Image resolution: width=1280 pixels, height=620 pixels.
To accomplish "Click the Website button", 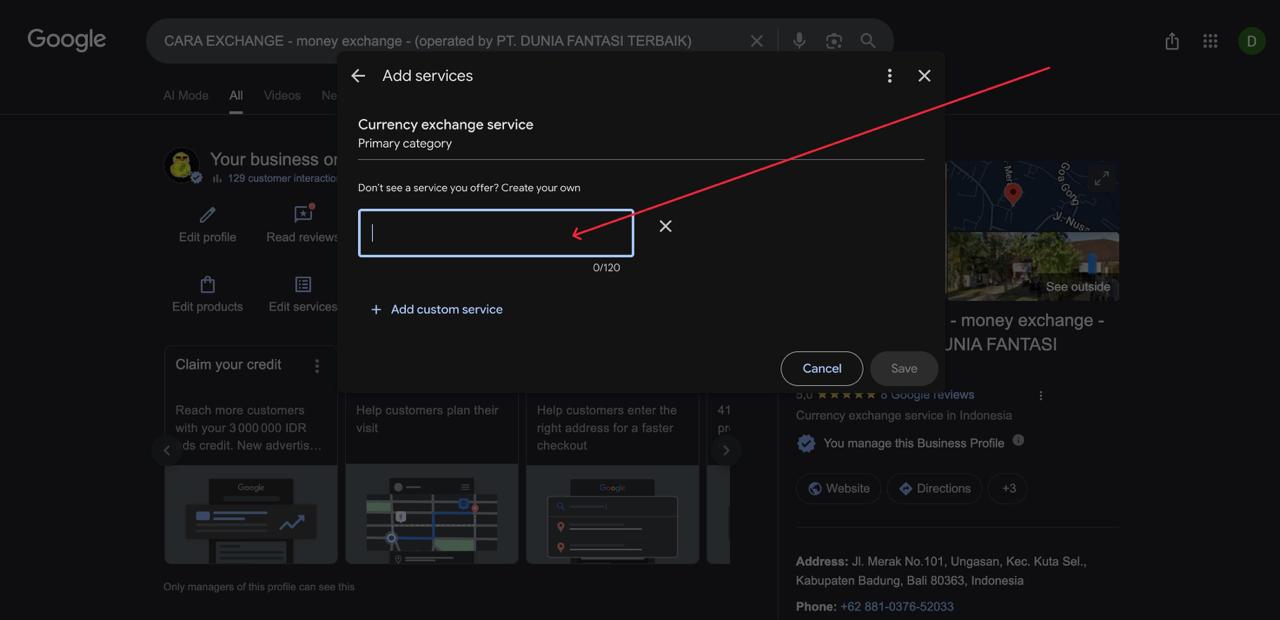I will click(838, 488).
